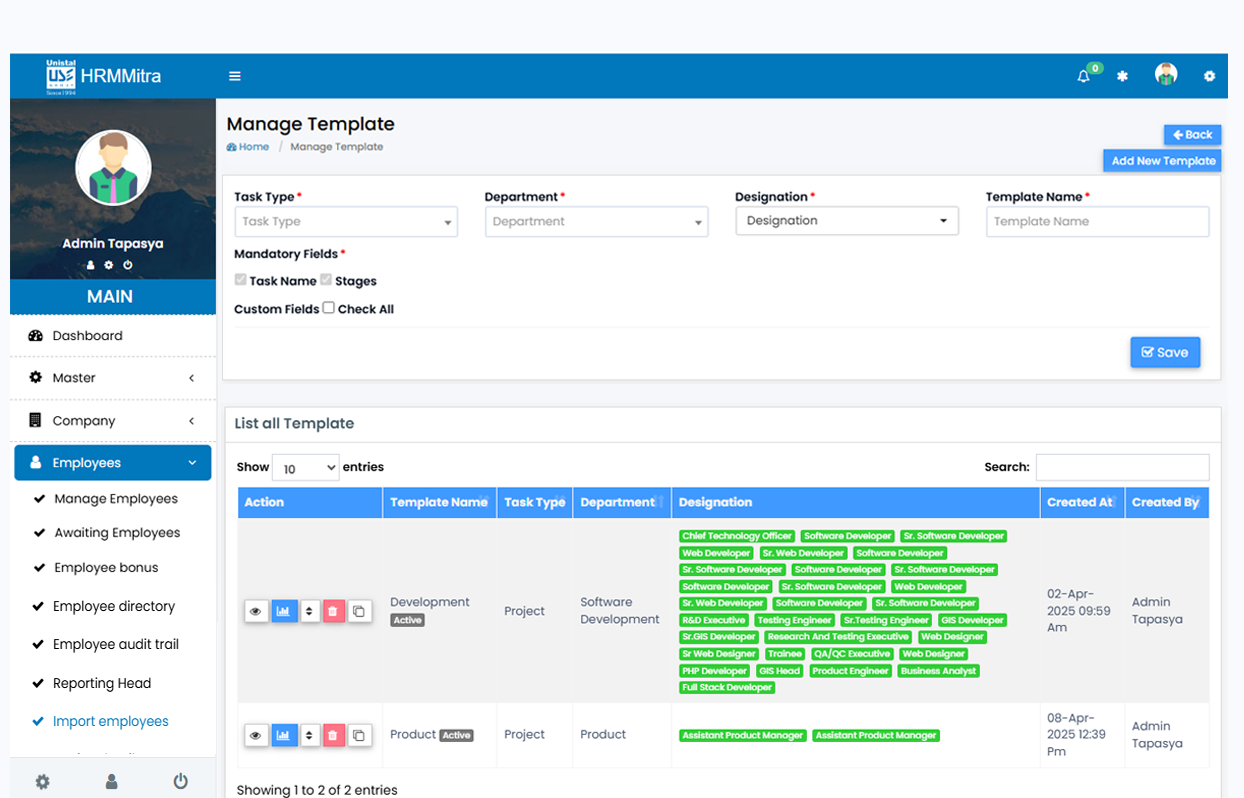Open the notifications bell icon
Image resolution: width=1244 pixels, height=798 pixels.
pyautogui.click(x=1083, y=76)
